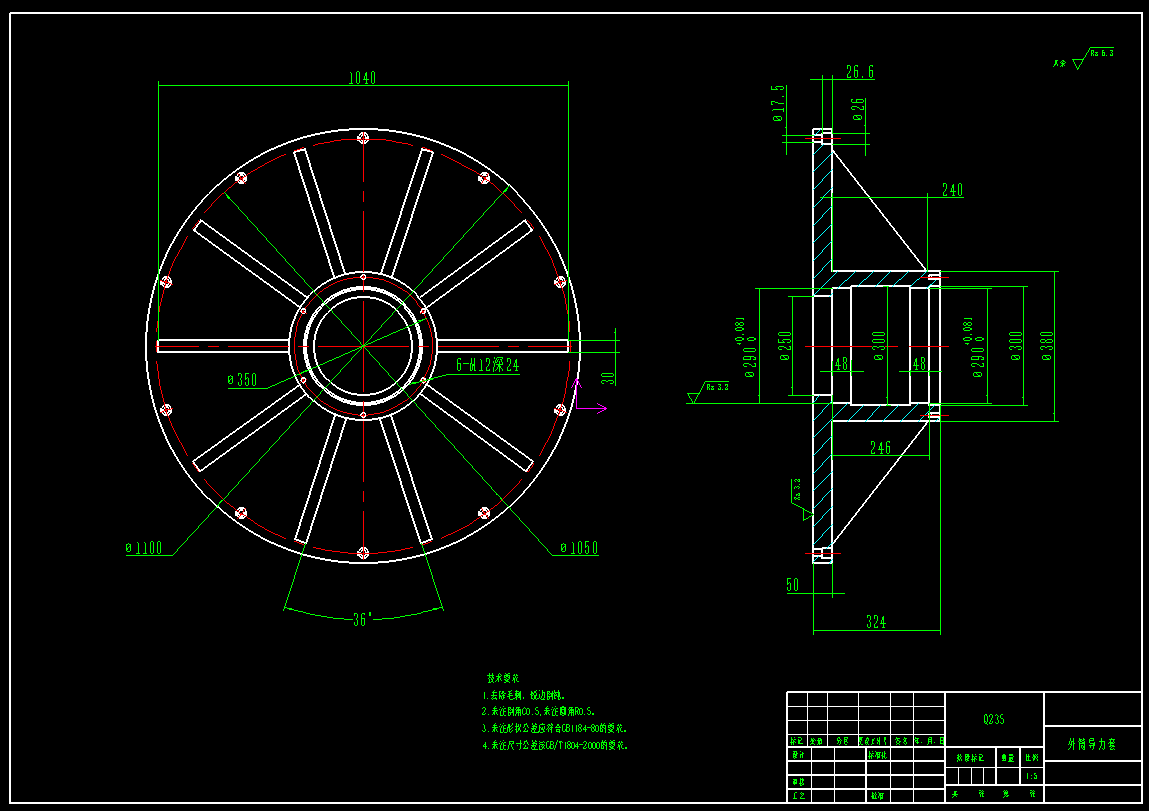Select the 50 flange thickness dimension
1149x811 pixels.
(x=793, y=585)
